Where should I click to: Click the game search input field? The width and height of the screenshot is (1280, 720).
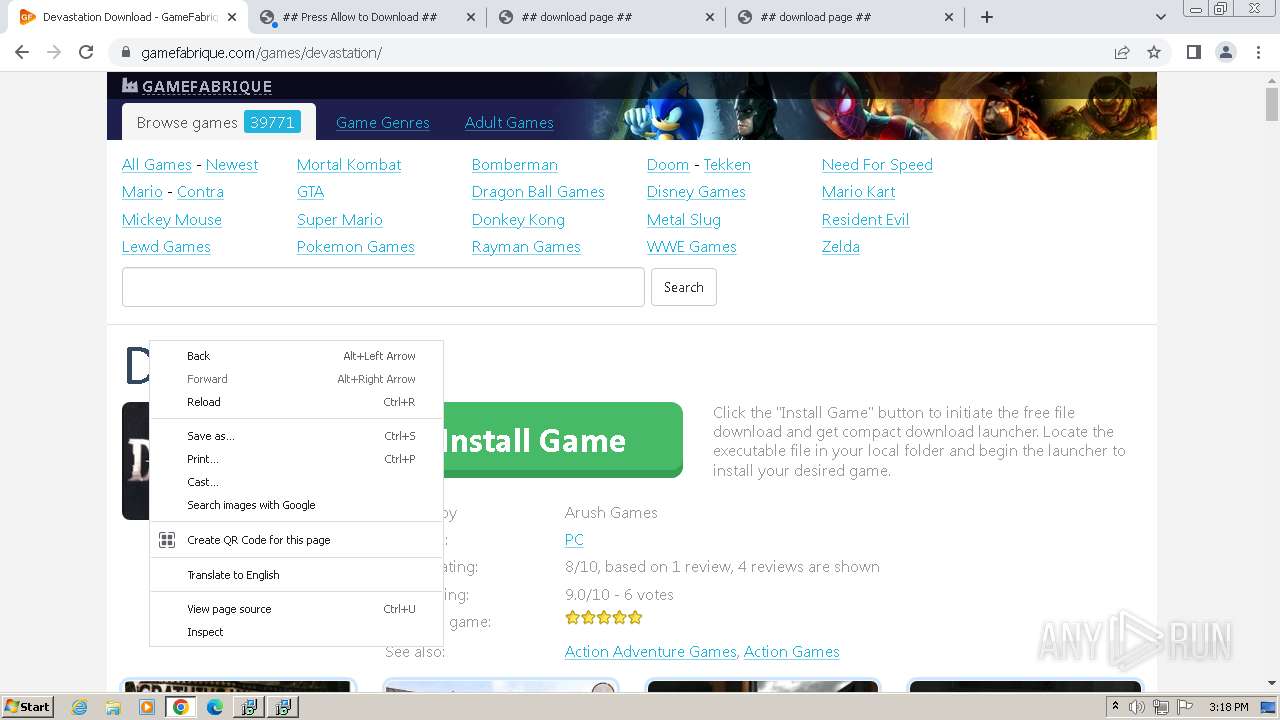(383, 287)
